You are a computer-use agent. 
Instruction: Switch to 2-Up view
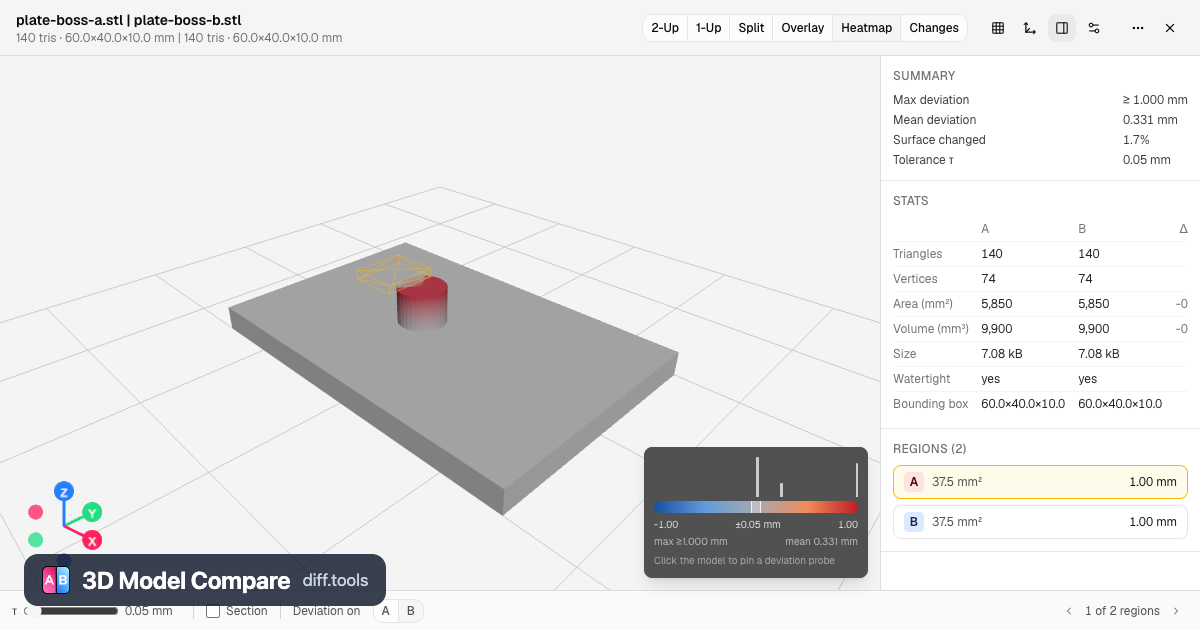point(665,28)
